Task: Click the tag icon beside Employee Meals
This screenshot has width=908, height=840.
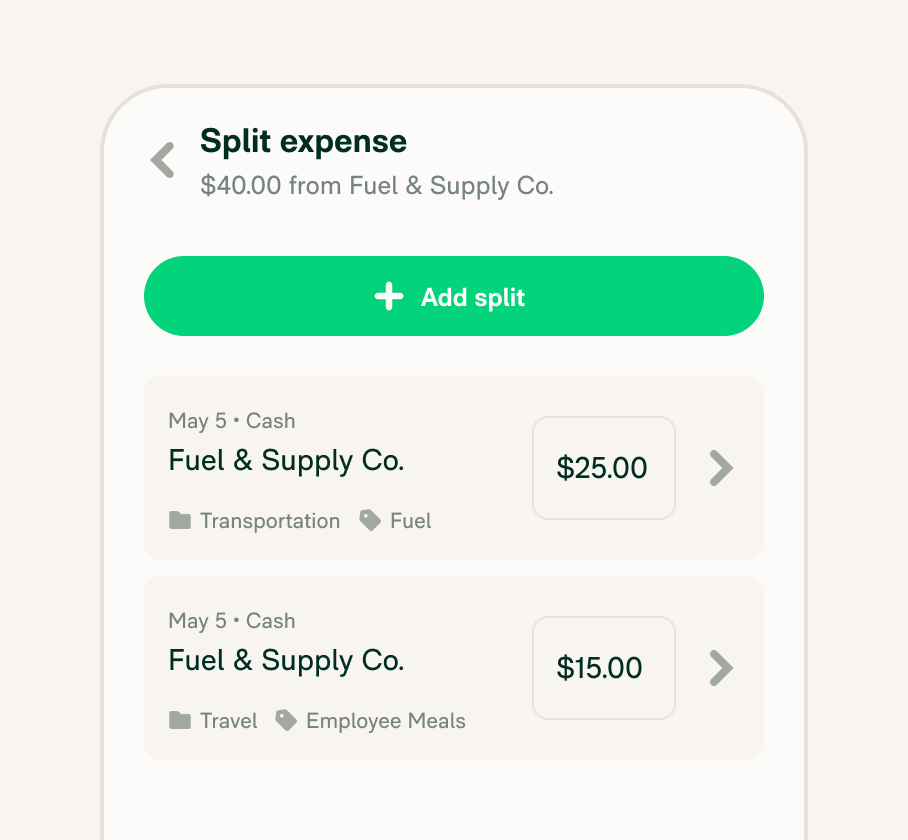Action: click(x=286, y=721)
